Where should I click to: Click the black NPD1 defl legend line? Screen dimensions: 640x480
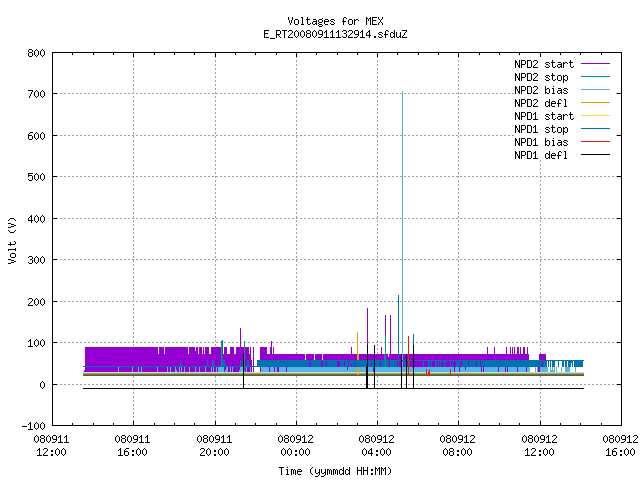click(x=595, y=155)
